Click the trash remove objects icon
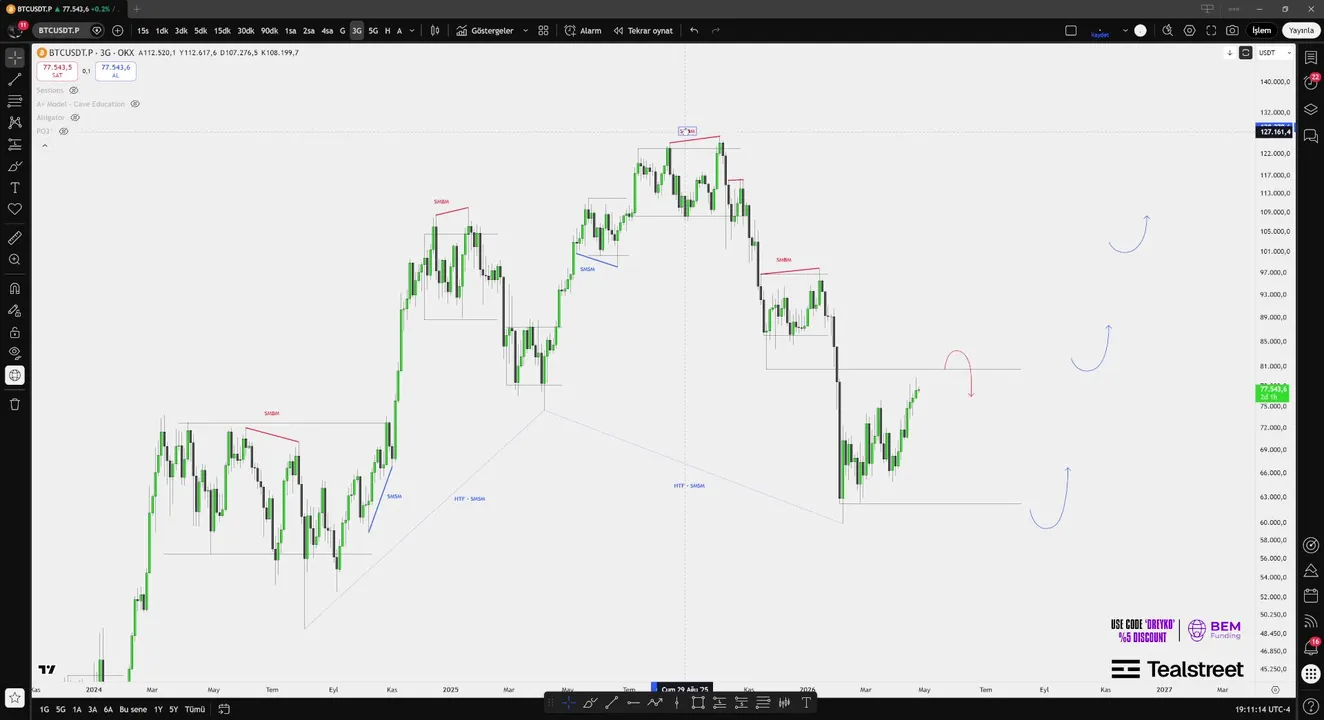This screenshot has height=720, width=1324. tap(15, 404)
